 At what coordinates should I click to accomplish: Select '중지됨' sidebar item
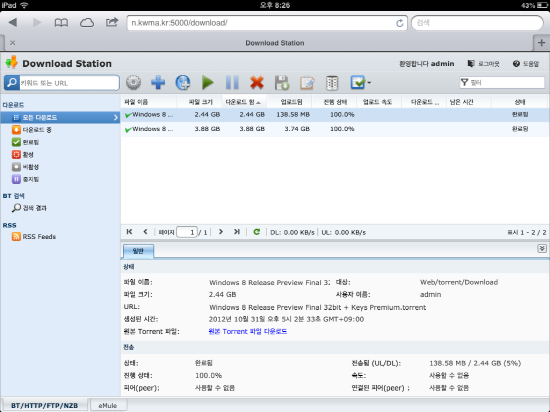pyautogui.click(x=25, y=179)
